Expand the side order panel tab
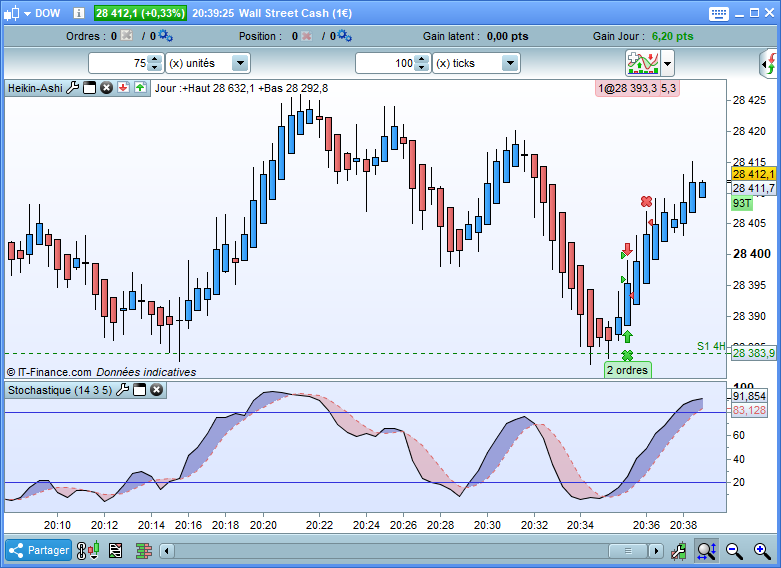781x568 pixels. 769,63
